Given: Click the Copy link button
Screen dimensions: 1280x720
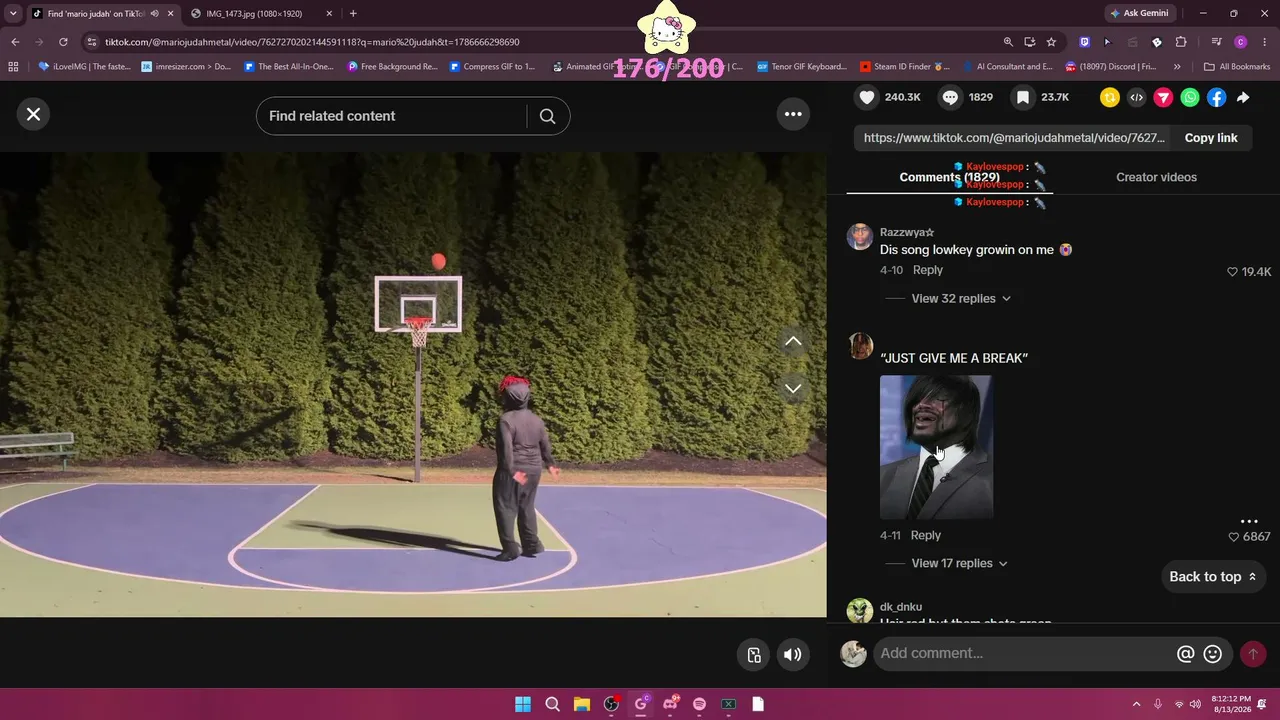Looking at the screenshot, I should (1211, 138).
